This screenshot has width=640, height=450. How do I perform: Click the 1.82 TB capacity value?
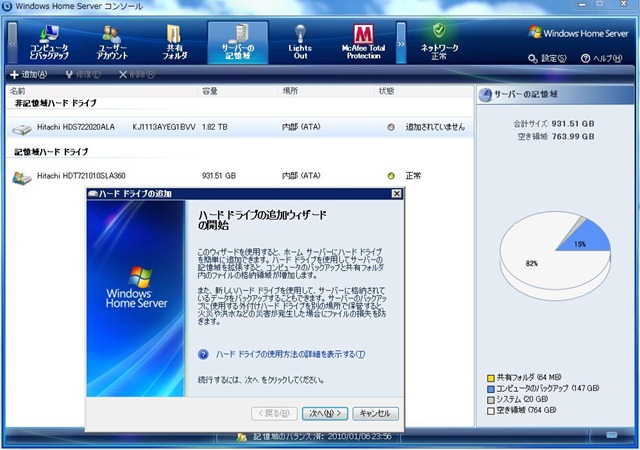pyautogui.click(x=215, y=127)
